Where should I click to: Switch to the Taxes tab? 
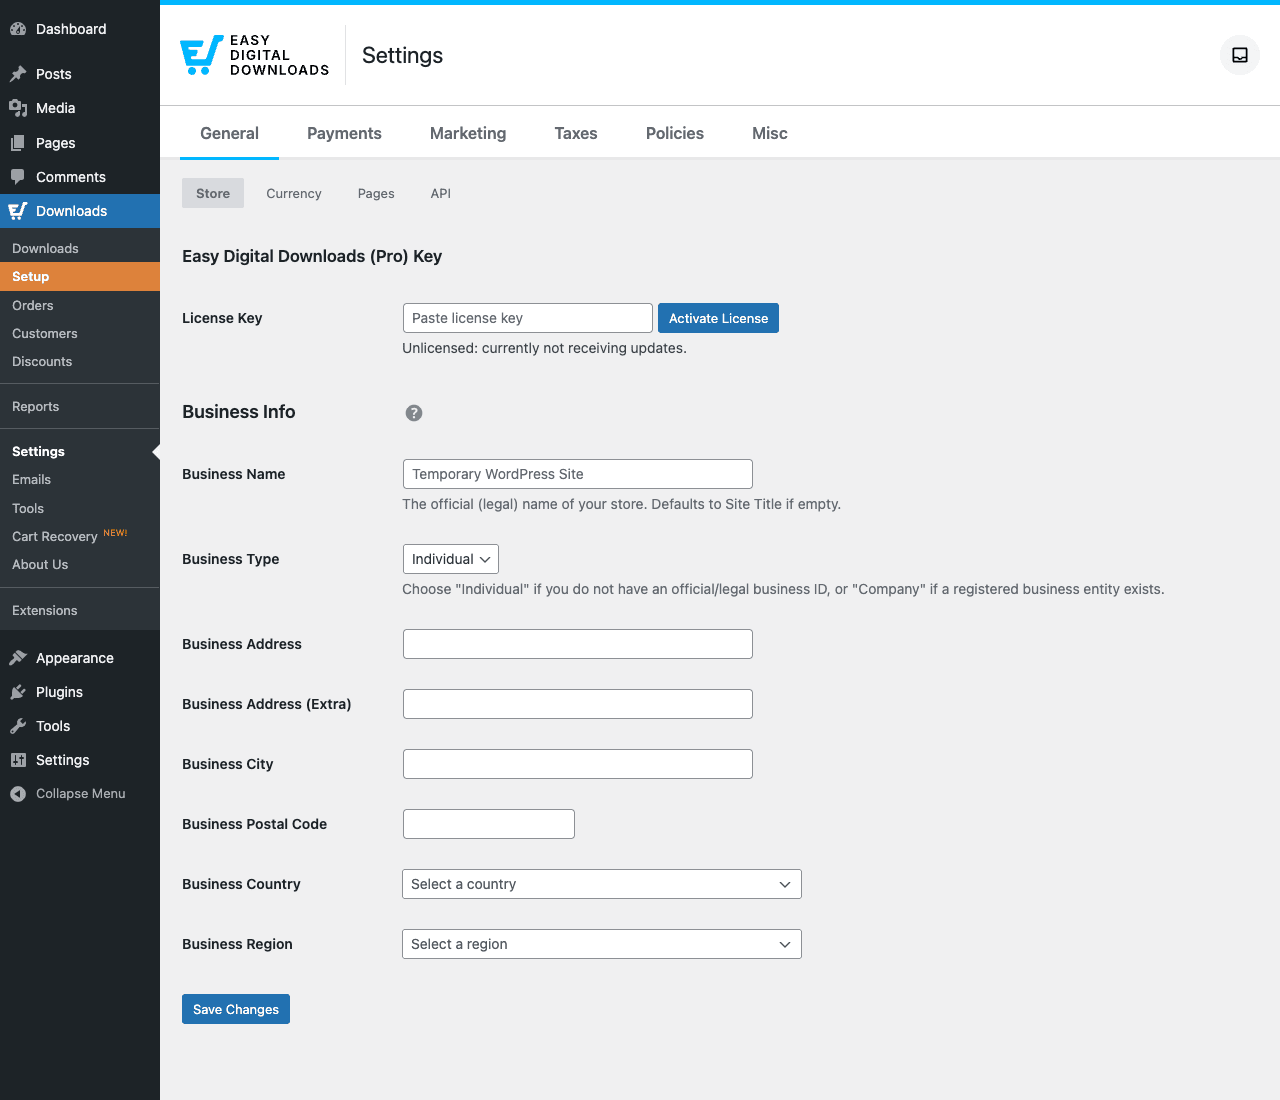pos(576,133)
